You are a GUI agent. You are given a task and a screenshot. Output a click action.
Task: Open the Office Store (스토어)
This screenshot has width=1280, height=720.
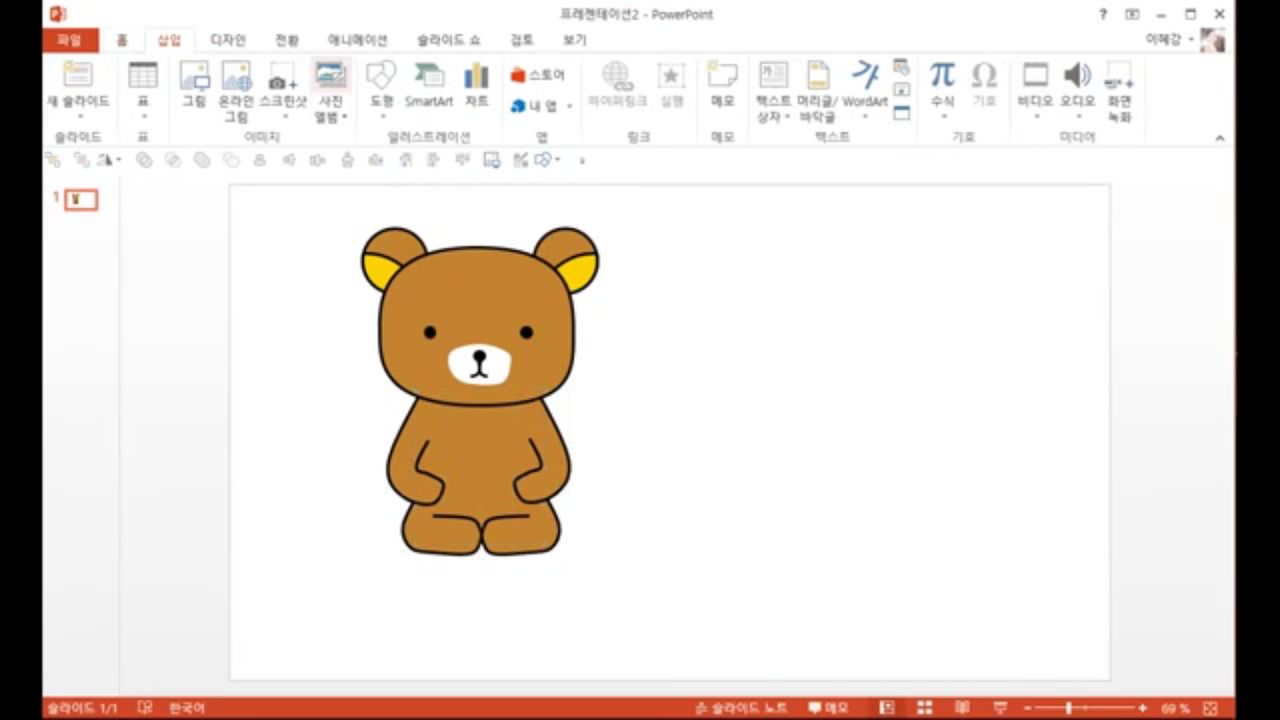tap(538, 75)
